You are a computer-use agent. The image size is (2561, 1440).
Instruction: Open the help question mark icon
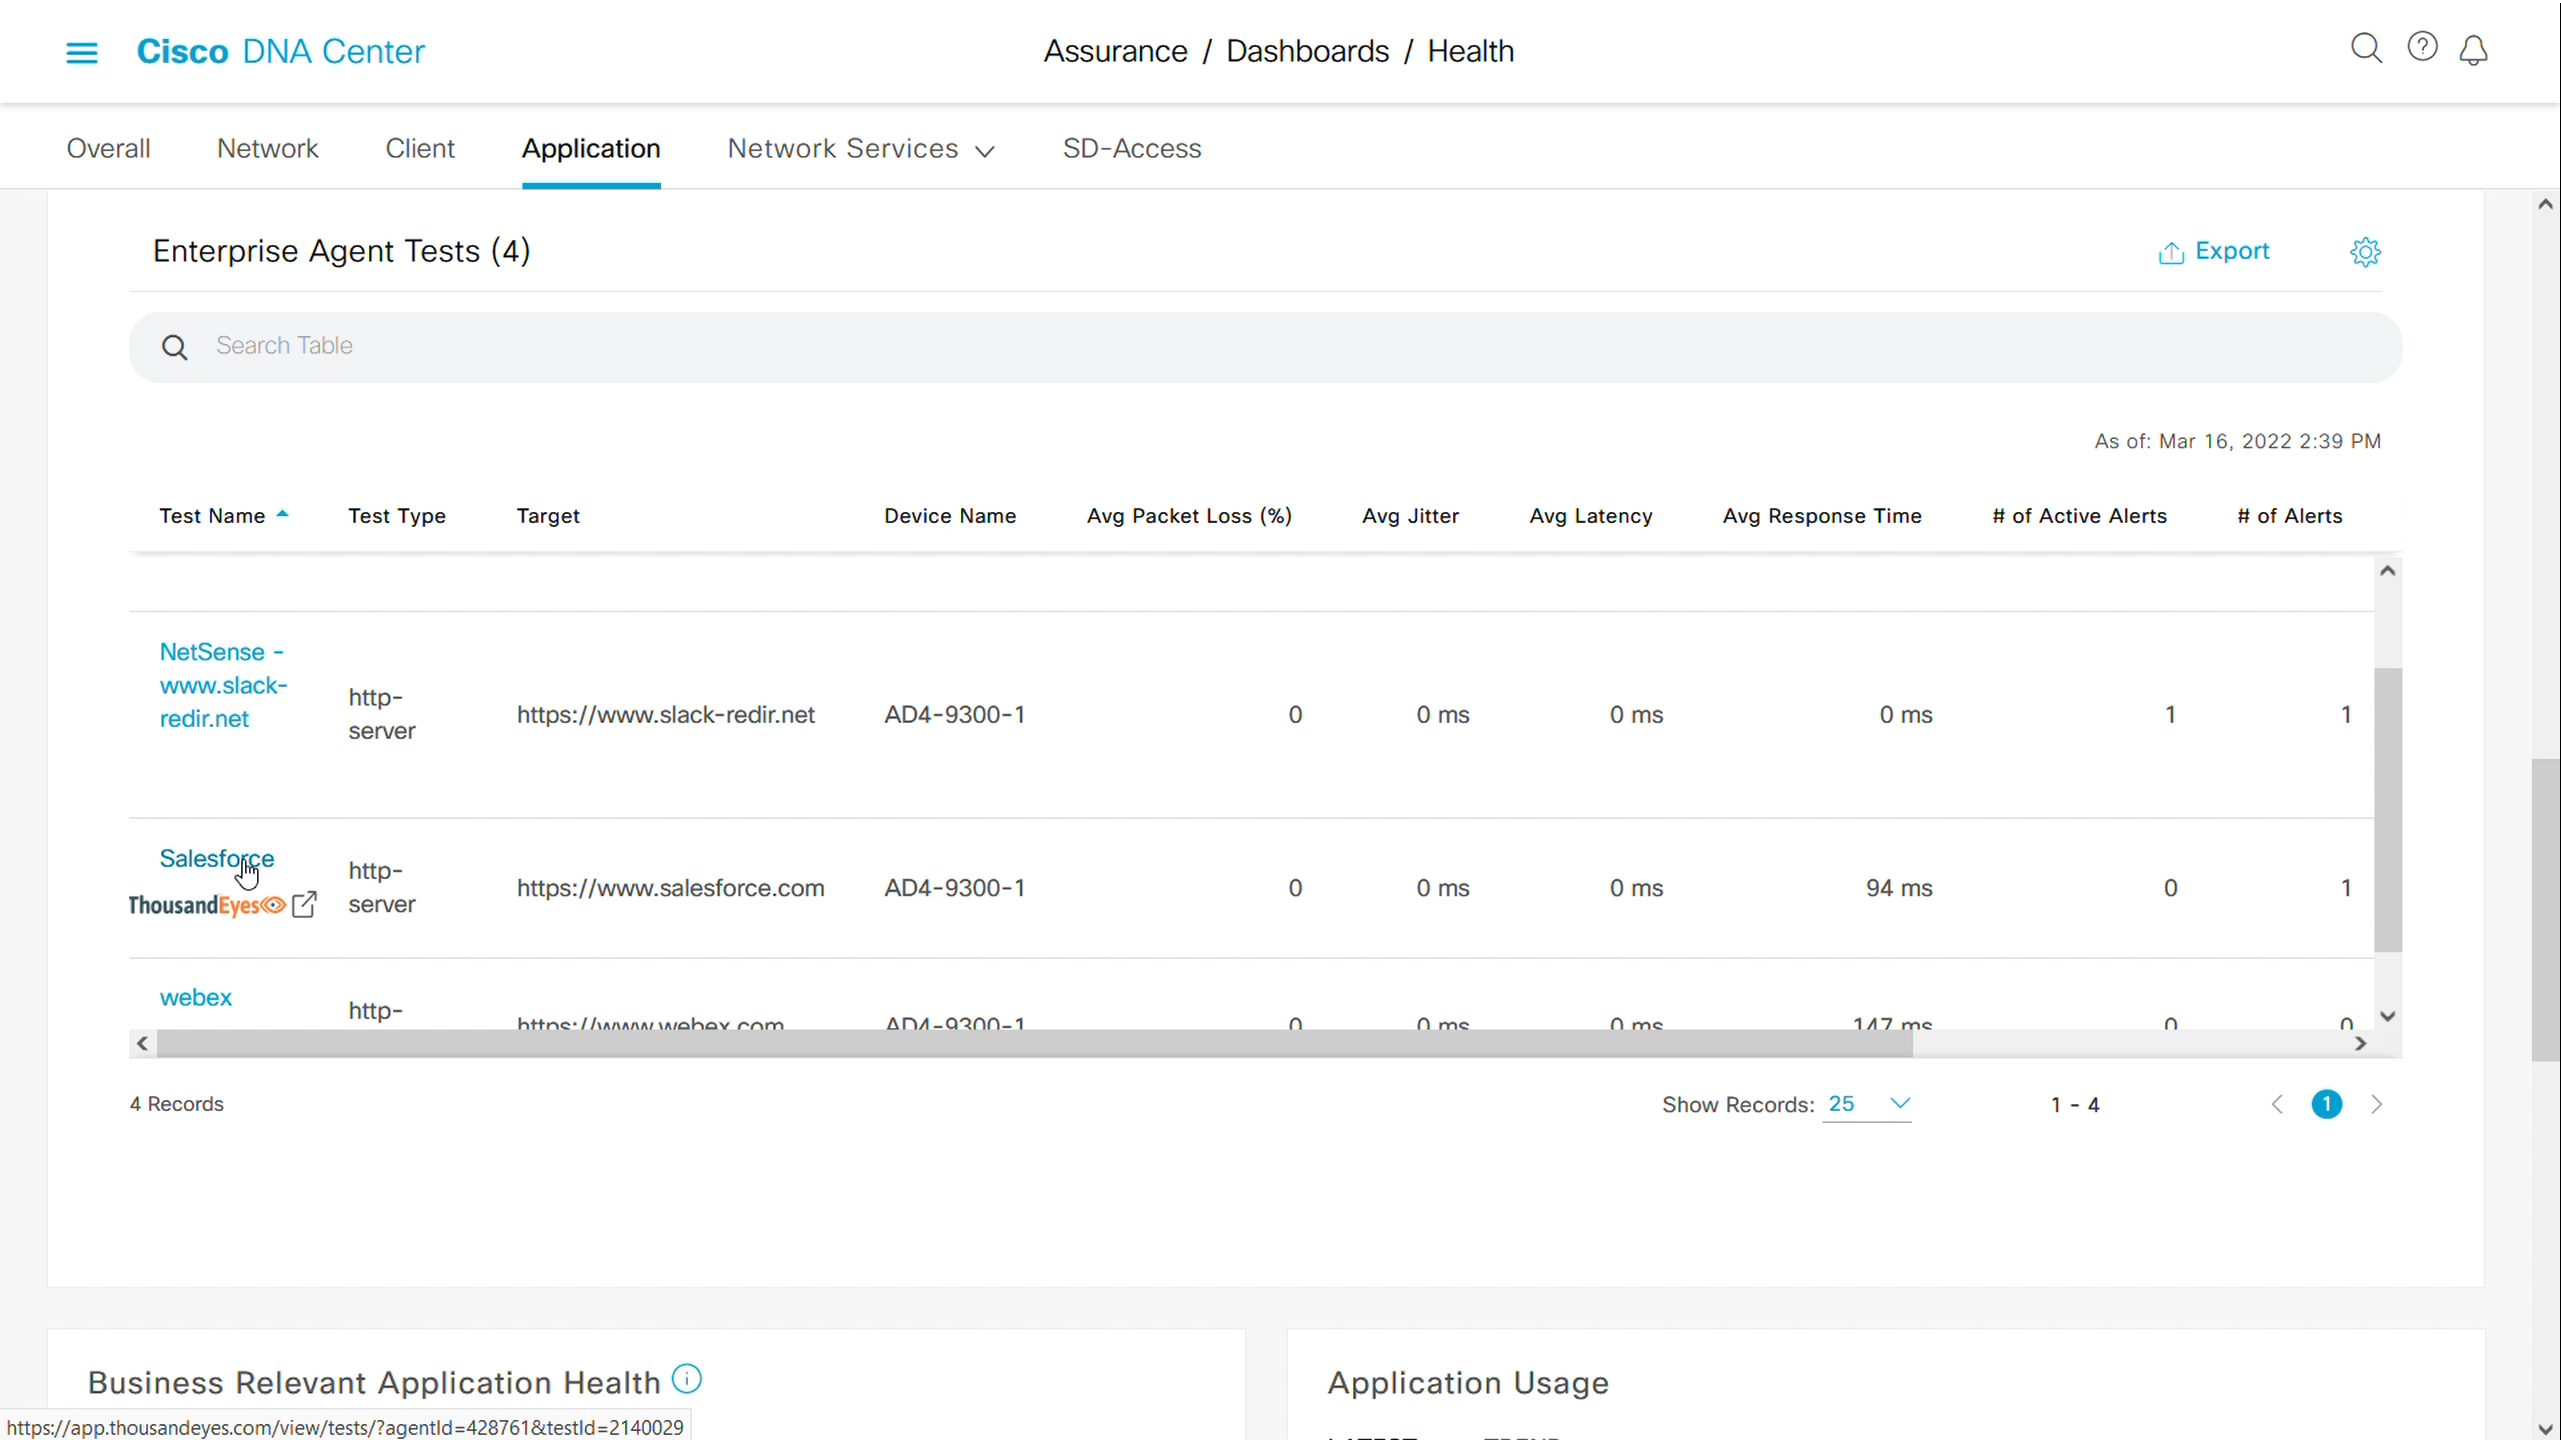click(2421, 47)
